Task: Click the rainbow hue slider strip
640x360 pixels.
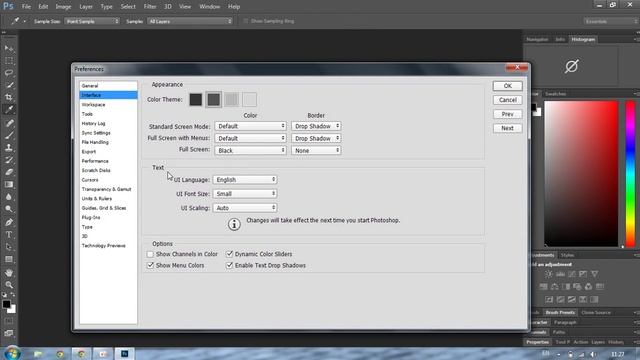Action: click(x=630, y=174)
